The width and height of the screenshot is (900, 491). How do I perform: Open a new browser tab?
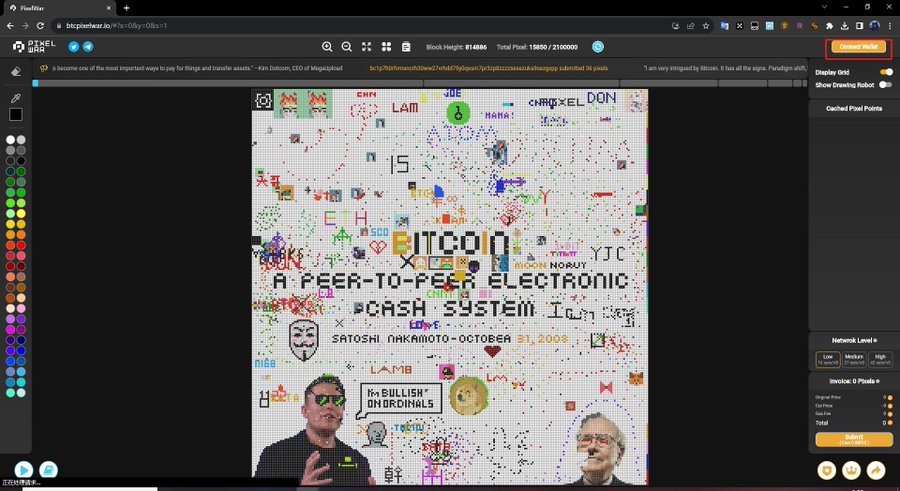pos(126,8)
